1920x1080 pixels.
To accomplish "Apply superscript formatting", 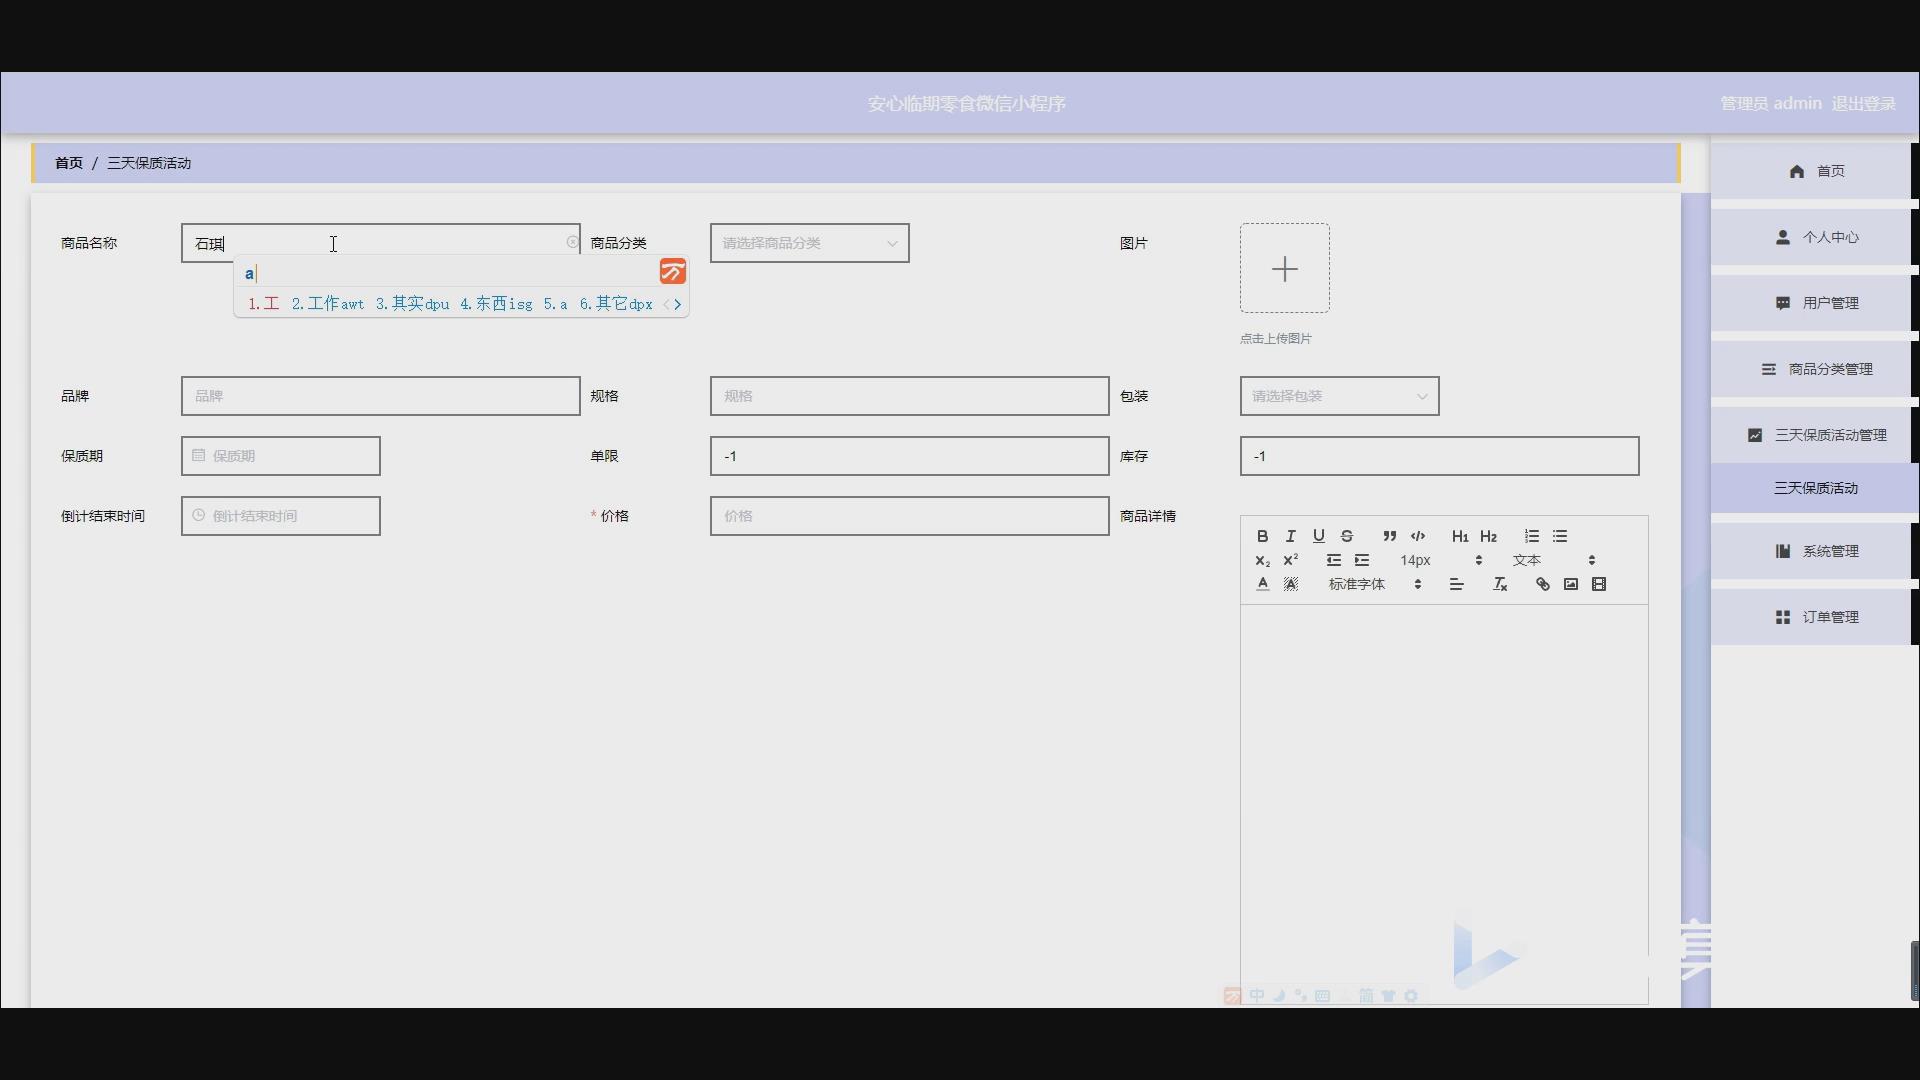I will [1290, 560].
